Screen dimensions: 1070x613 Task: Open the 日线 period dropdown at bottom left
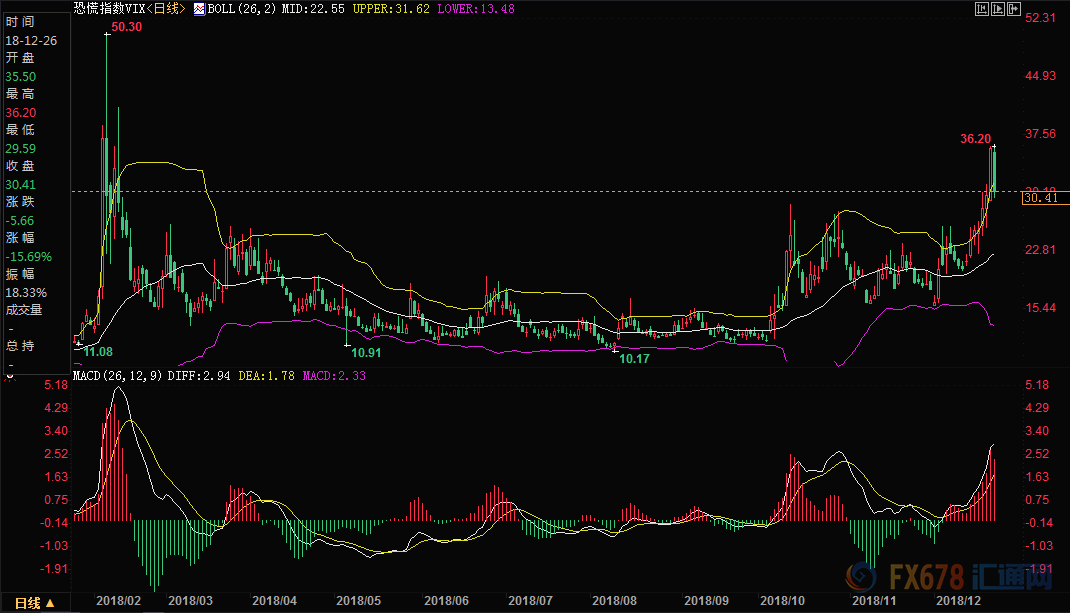point(52,603)
